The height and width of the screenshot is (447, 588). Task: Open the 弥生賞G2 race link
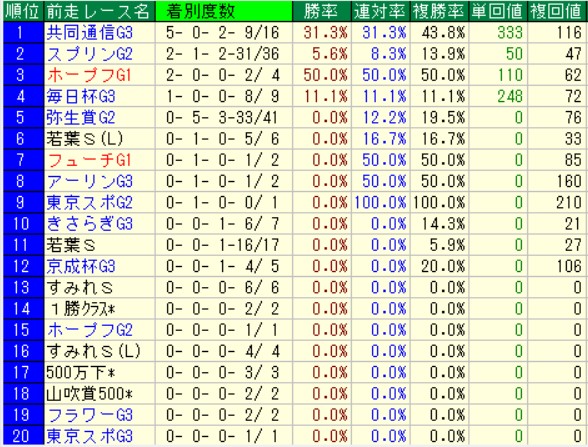tap(81, 118)
